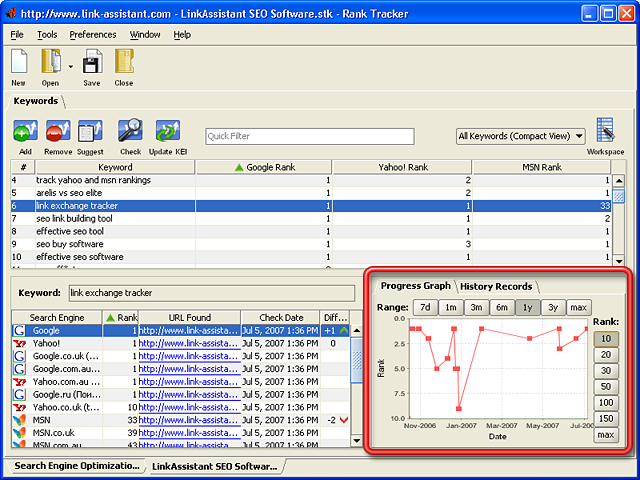Viewport: 640px width, 480px height.
Task: Click the Add keyword icon
Action: [x=25, y=131]
